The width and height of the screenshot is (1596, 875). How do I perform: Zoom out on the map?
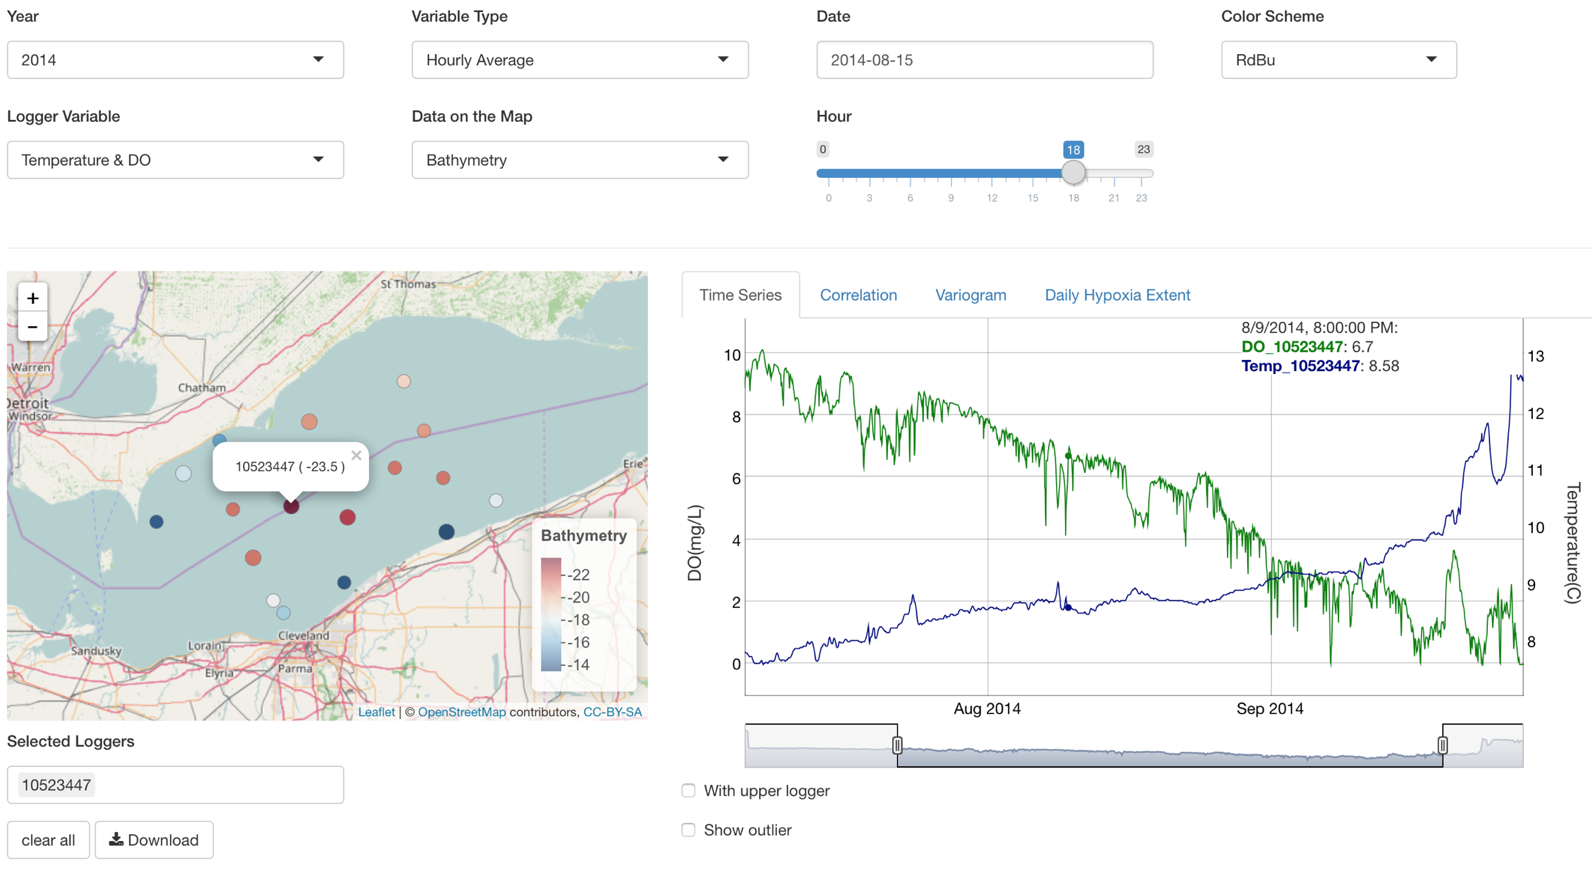(x=33, y=327)
